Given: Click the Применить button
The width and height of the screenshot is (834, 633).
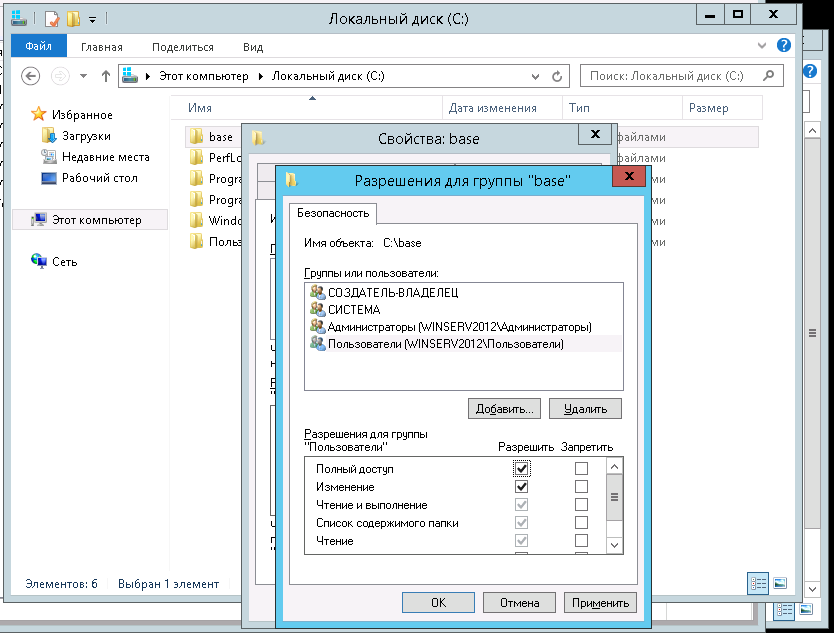Looking at the screenshot, I should (600, 603).
